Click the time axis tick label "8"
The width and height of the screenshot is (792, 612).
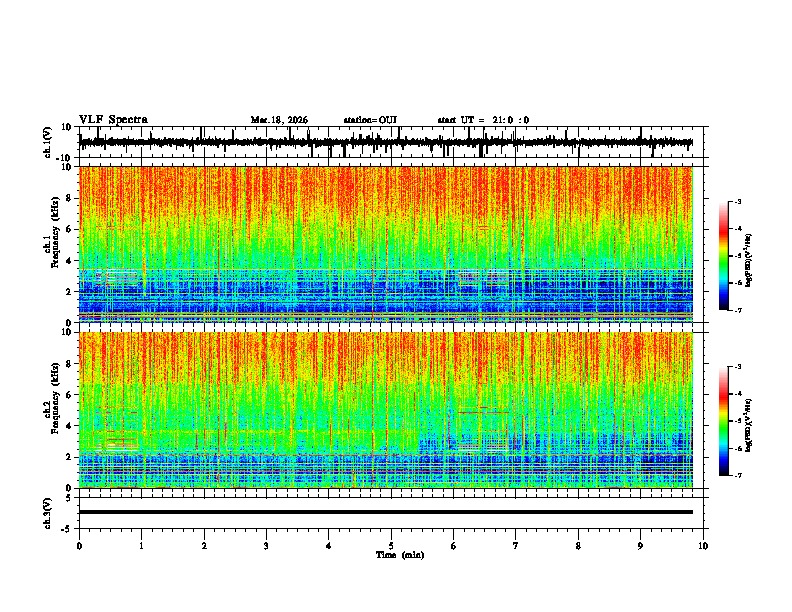pos(578,546)
